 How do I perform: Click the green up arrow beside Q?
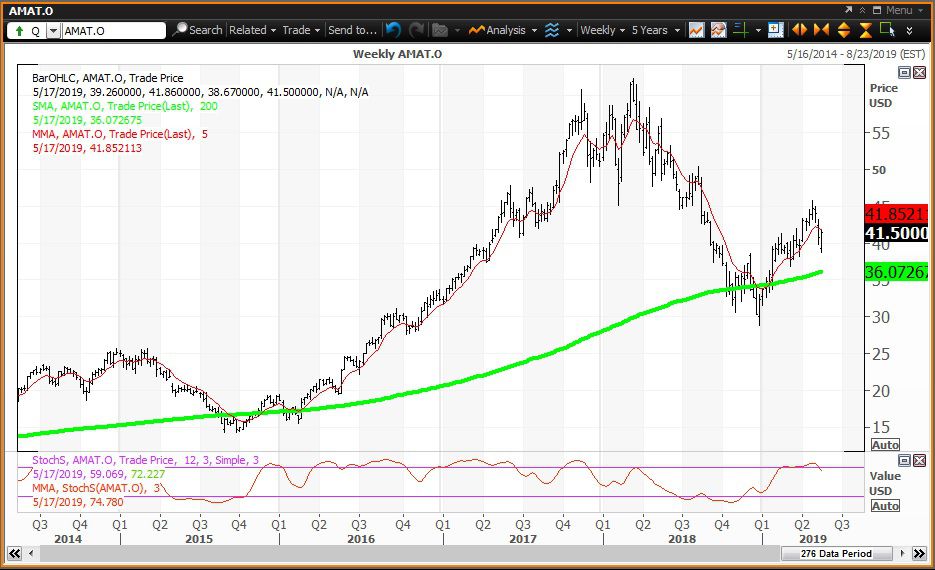[19, 30]
